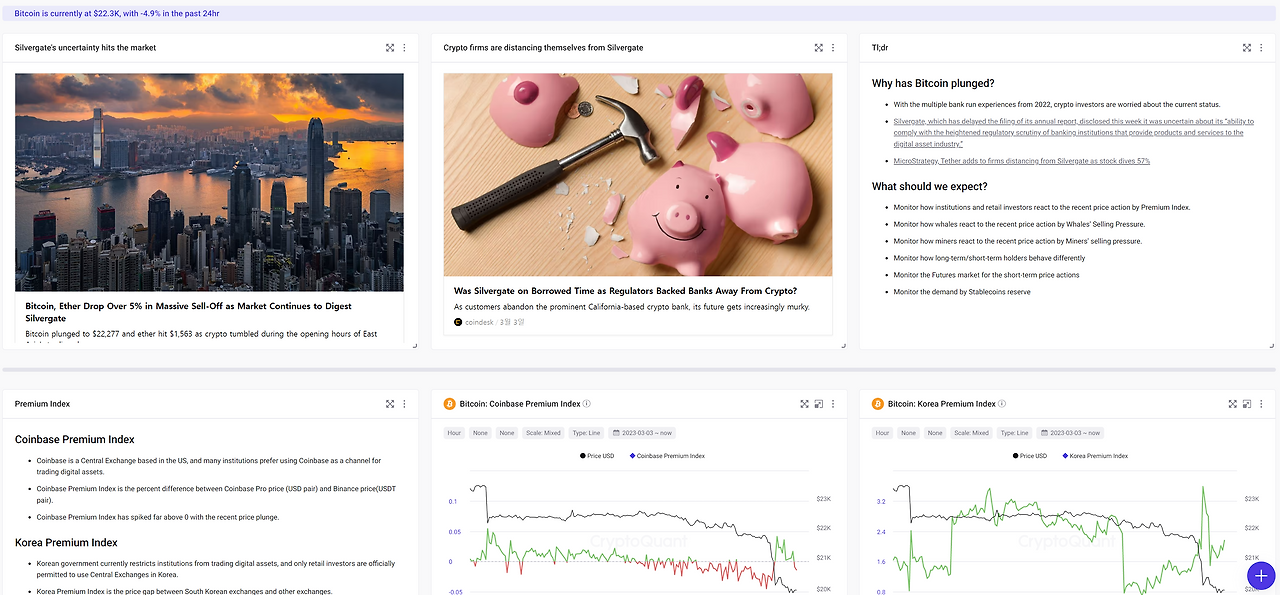Click the Korea Premium Index section heading text
1280x595 pixels.
click(66, 543)
